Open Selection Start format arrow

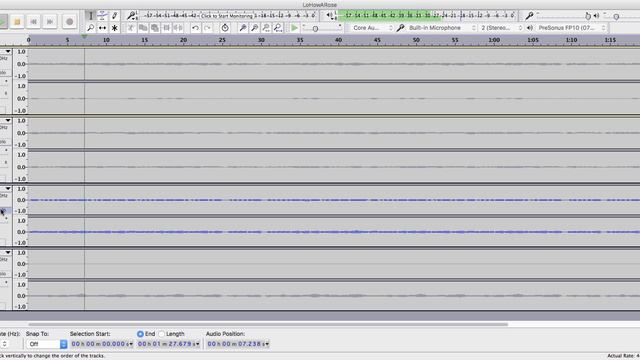[131, 344]
